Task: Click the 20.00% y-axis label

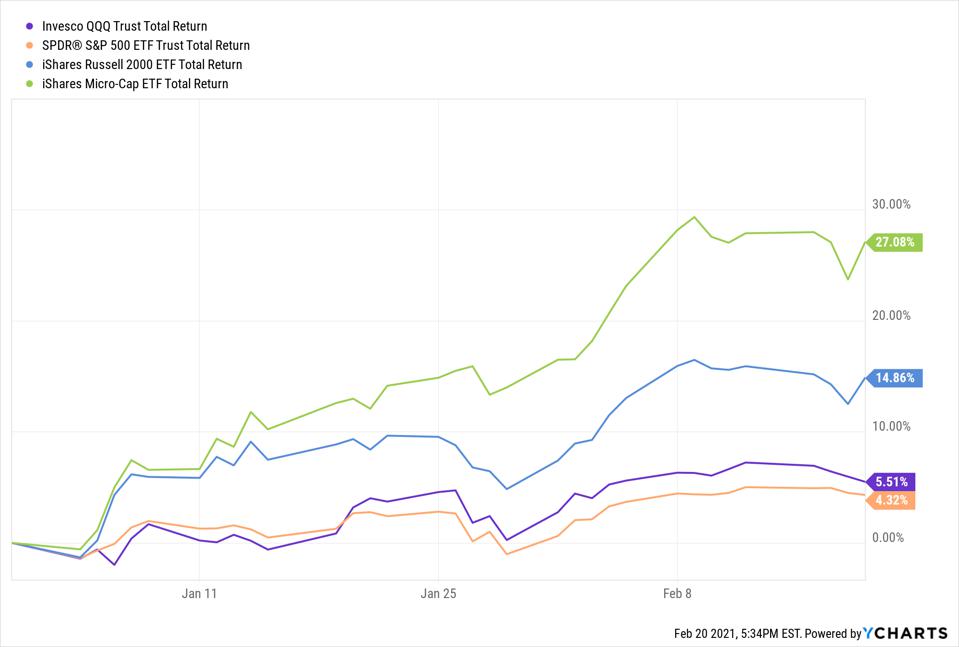Action: click(891, 316)
